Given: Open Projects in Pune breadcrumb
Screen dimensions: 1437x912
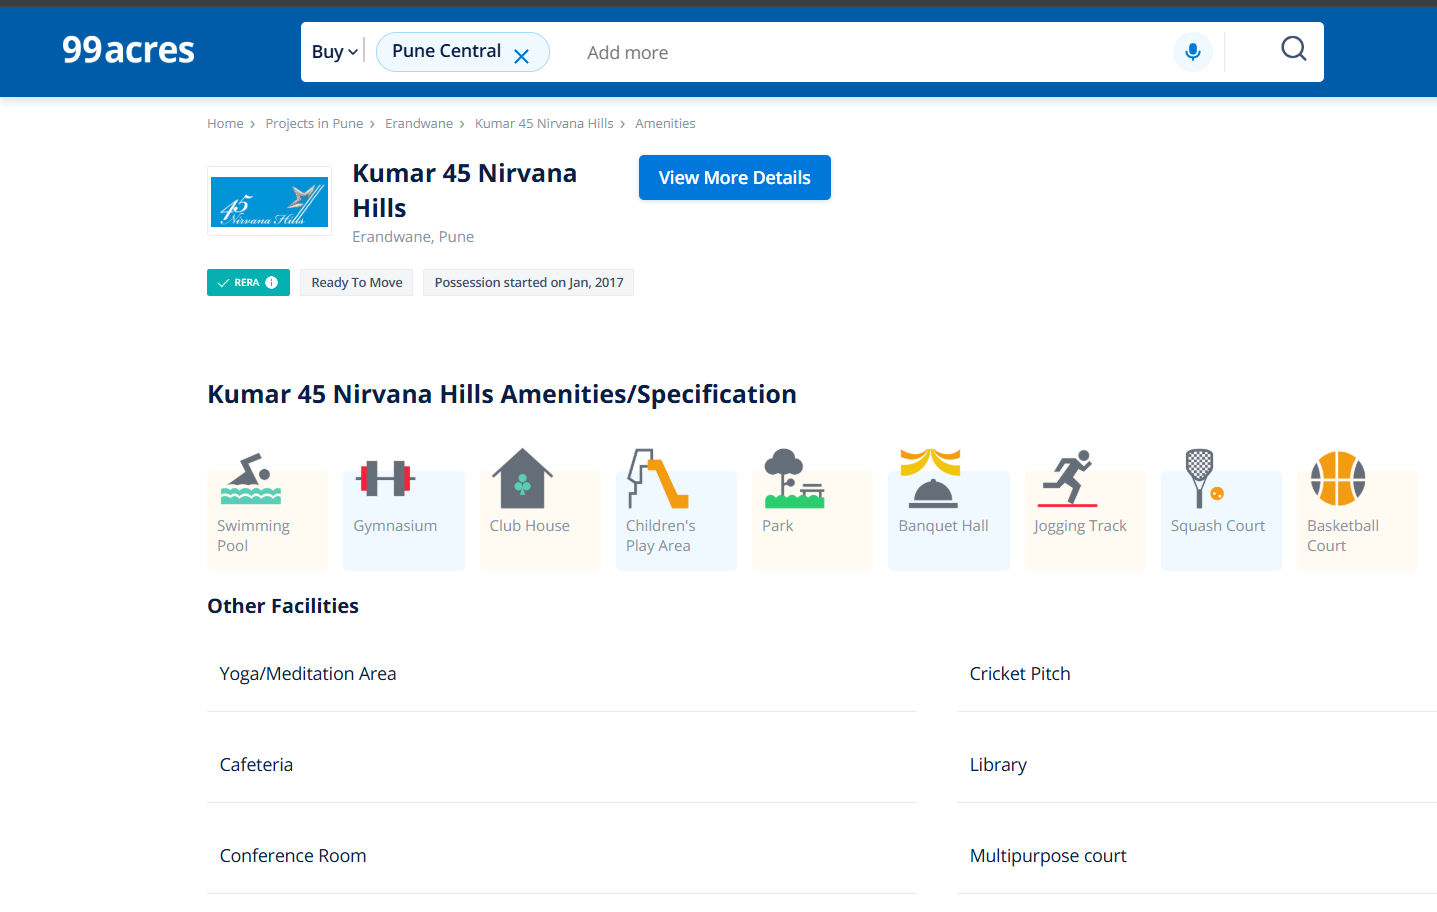Looking at the screenshot, I should [x=314, y=124].
